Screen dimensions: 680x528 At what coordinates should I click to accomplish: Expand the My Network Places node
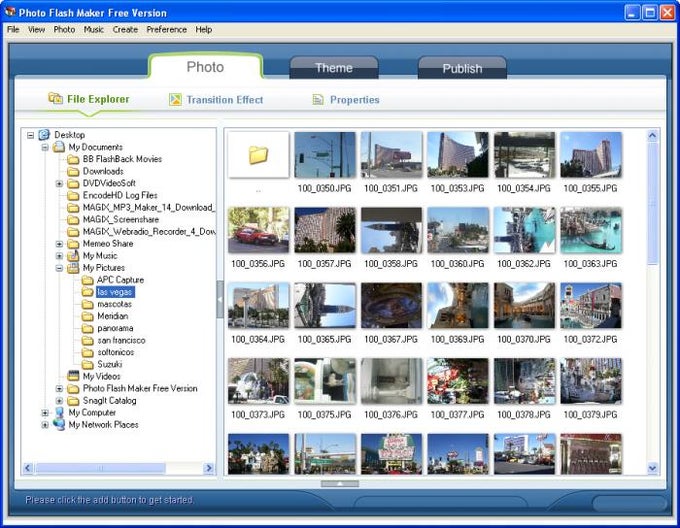[x=45, y=425]
